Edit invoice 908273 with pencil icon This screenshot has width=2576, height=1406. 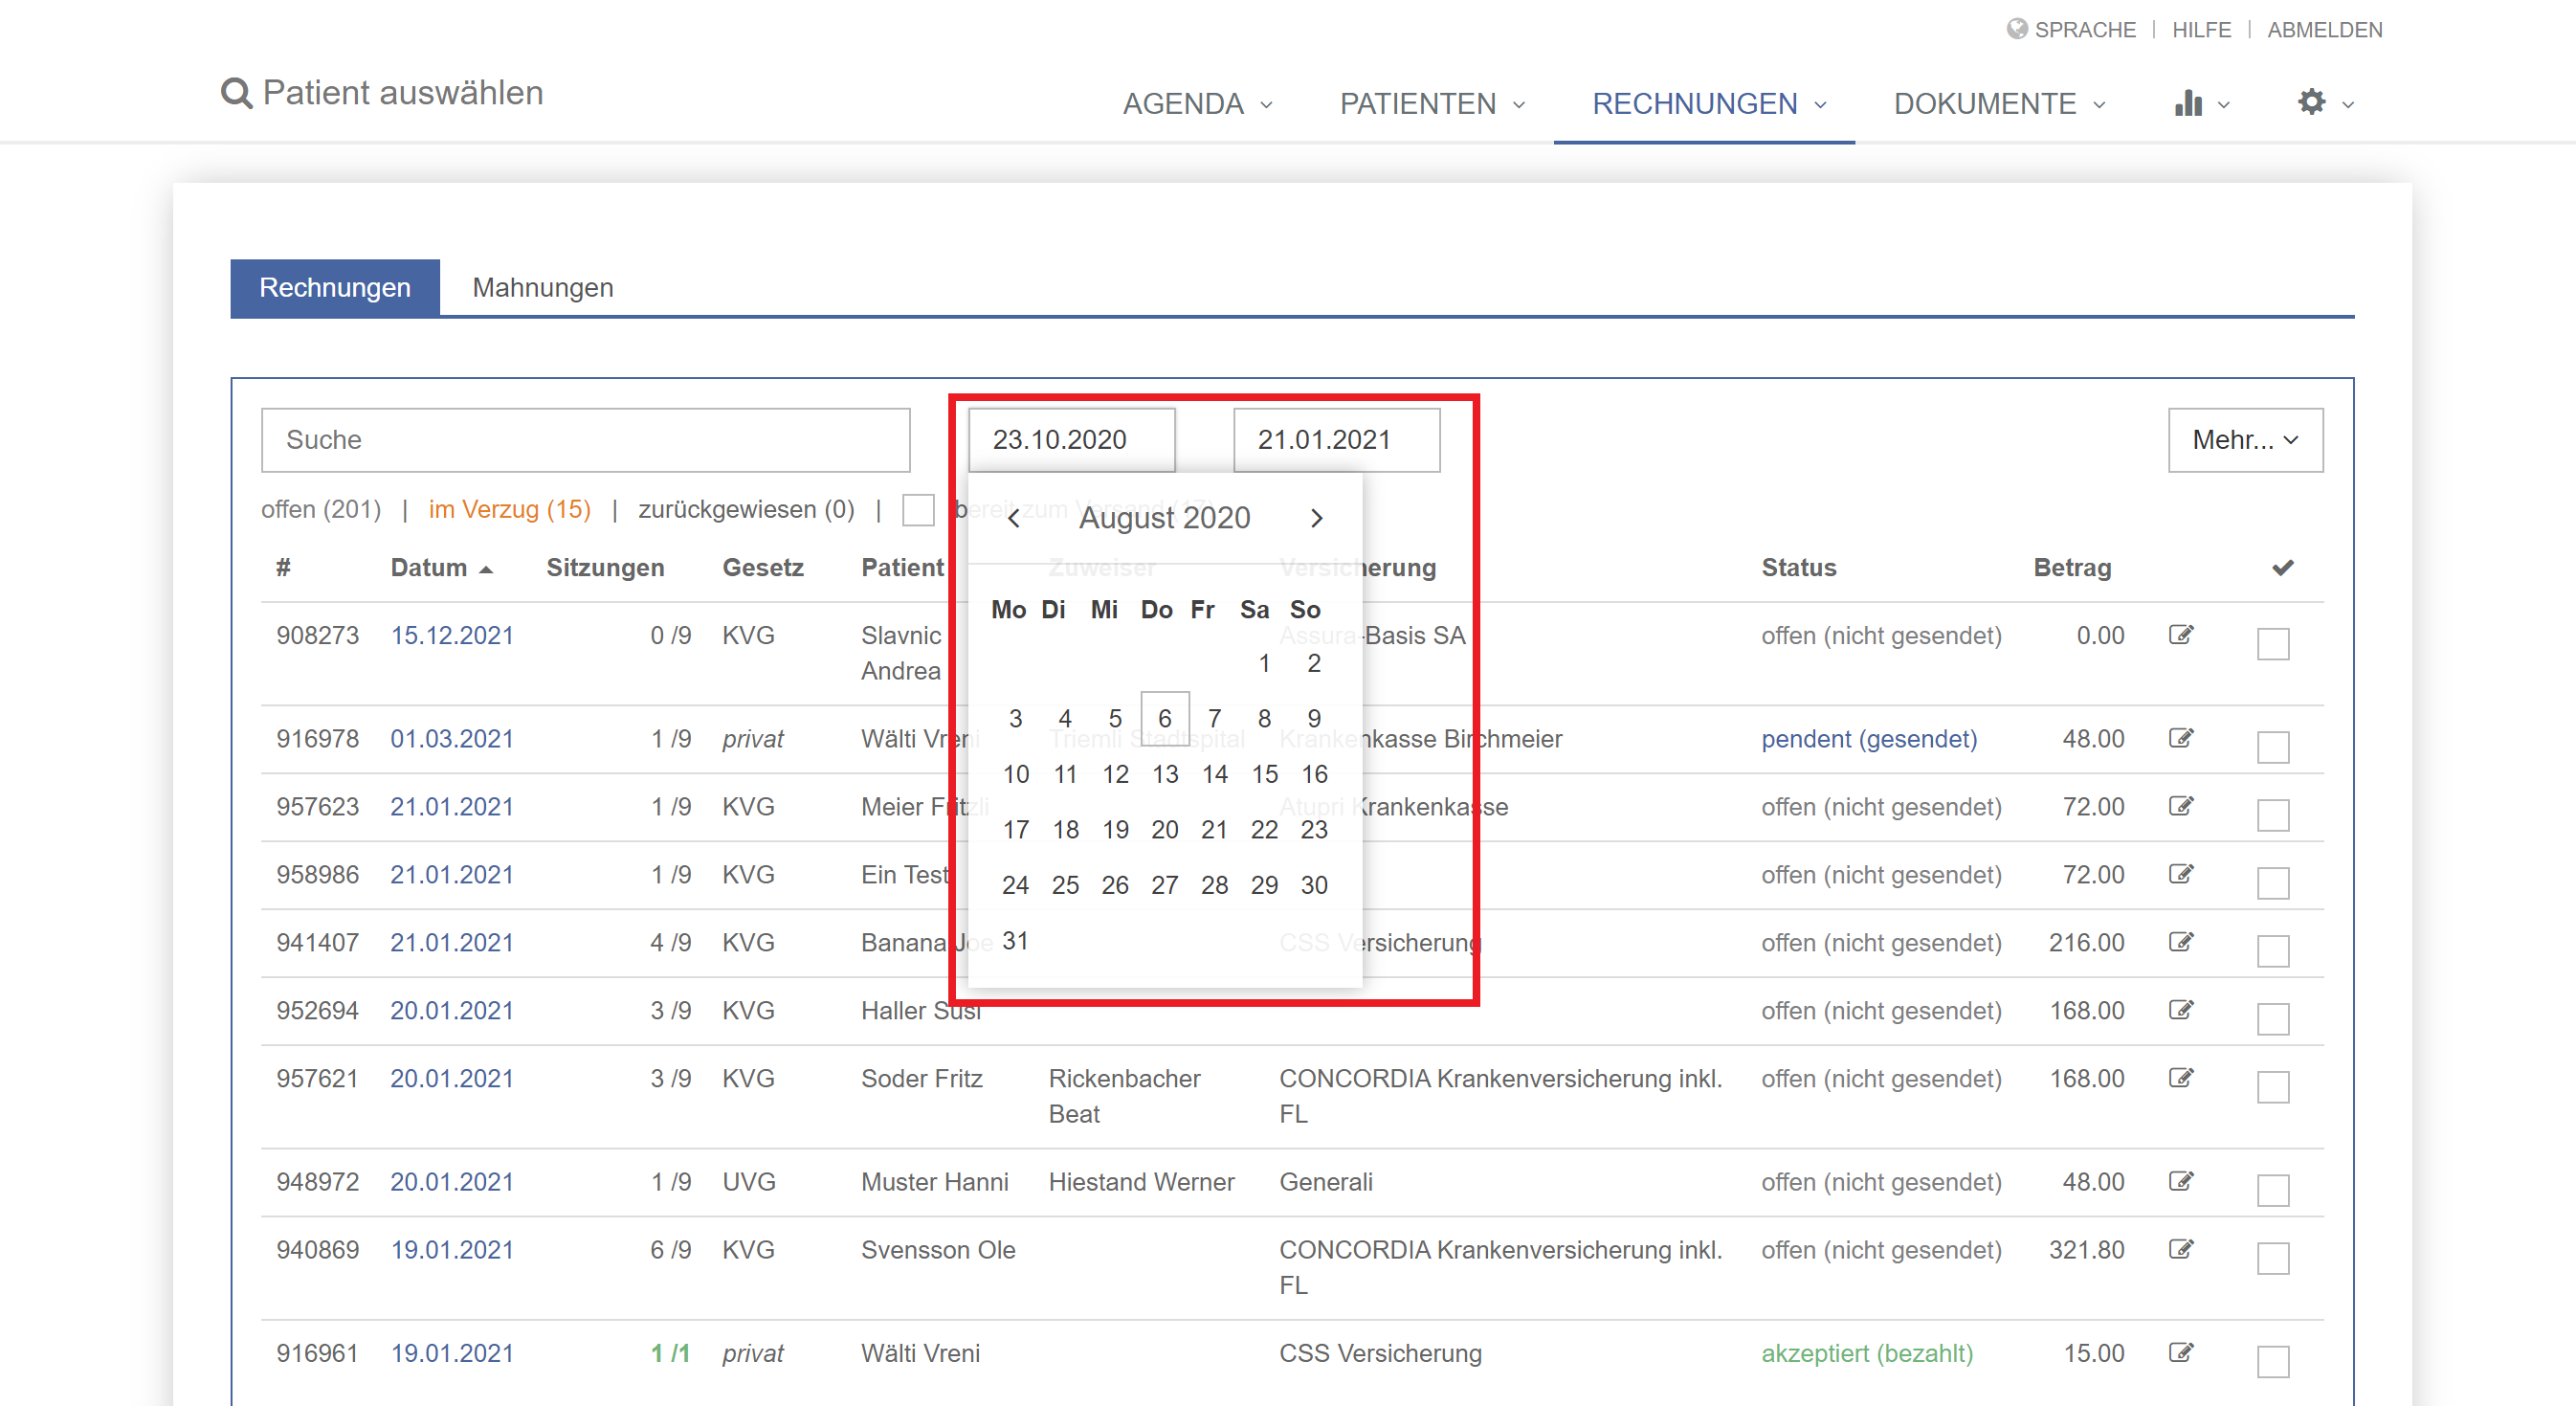pos(2181,635)
